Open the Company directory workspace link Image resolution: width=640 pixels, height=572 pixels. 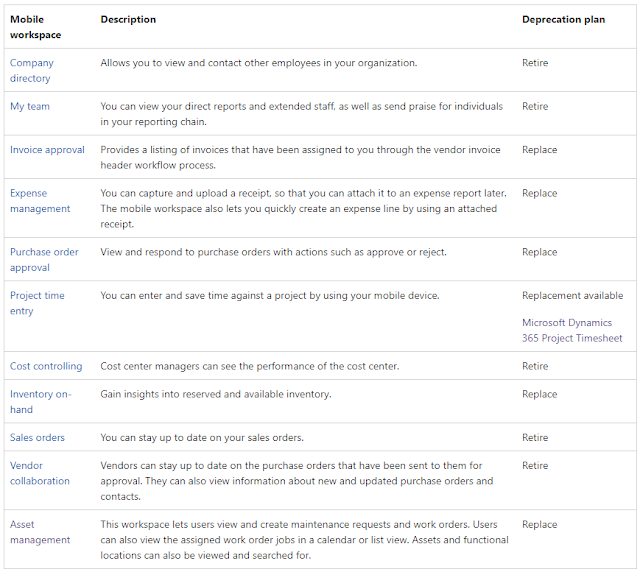pyautogui.click(x=30, y=70)
